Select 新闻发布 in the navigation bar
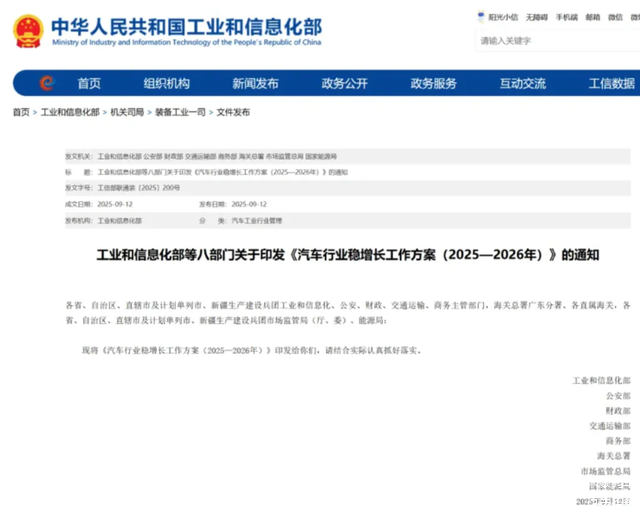Image resolution: width=640 pixels, height=513 pixels. coord(255,83)
